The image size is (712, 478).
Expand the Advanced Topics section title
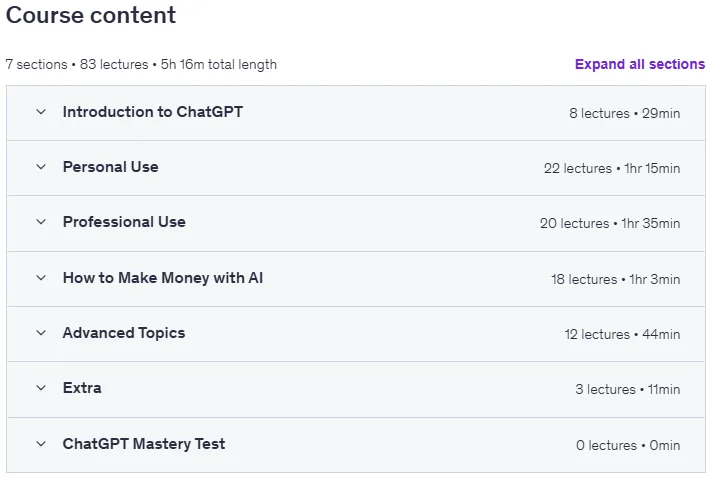coord(124,333)
